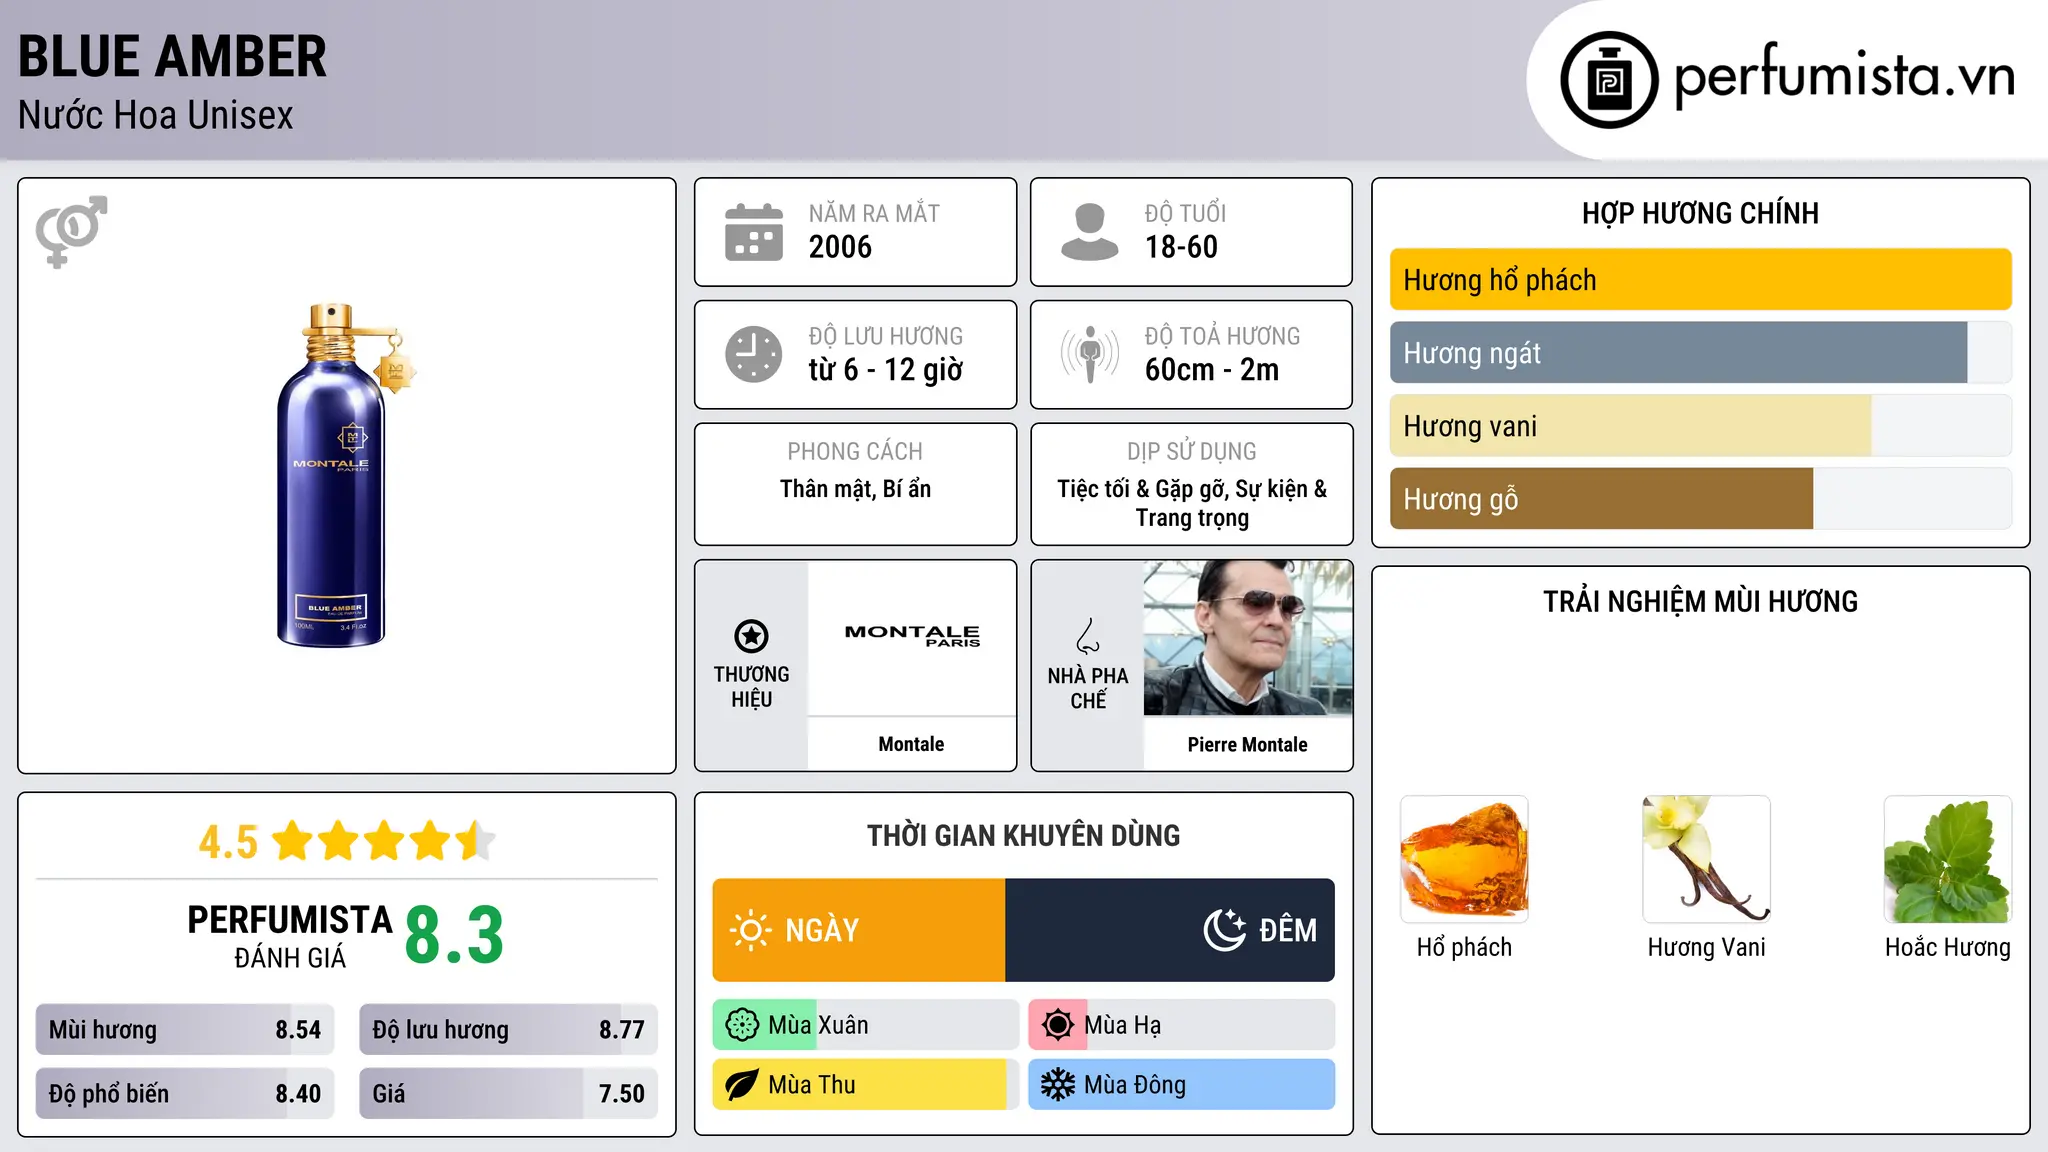Click the star badge icon above Thương hiệu
Screen dimensions: 2048x1152
[x=751, y=636]
